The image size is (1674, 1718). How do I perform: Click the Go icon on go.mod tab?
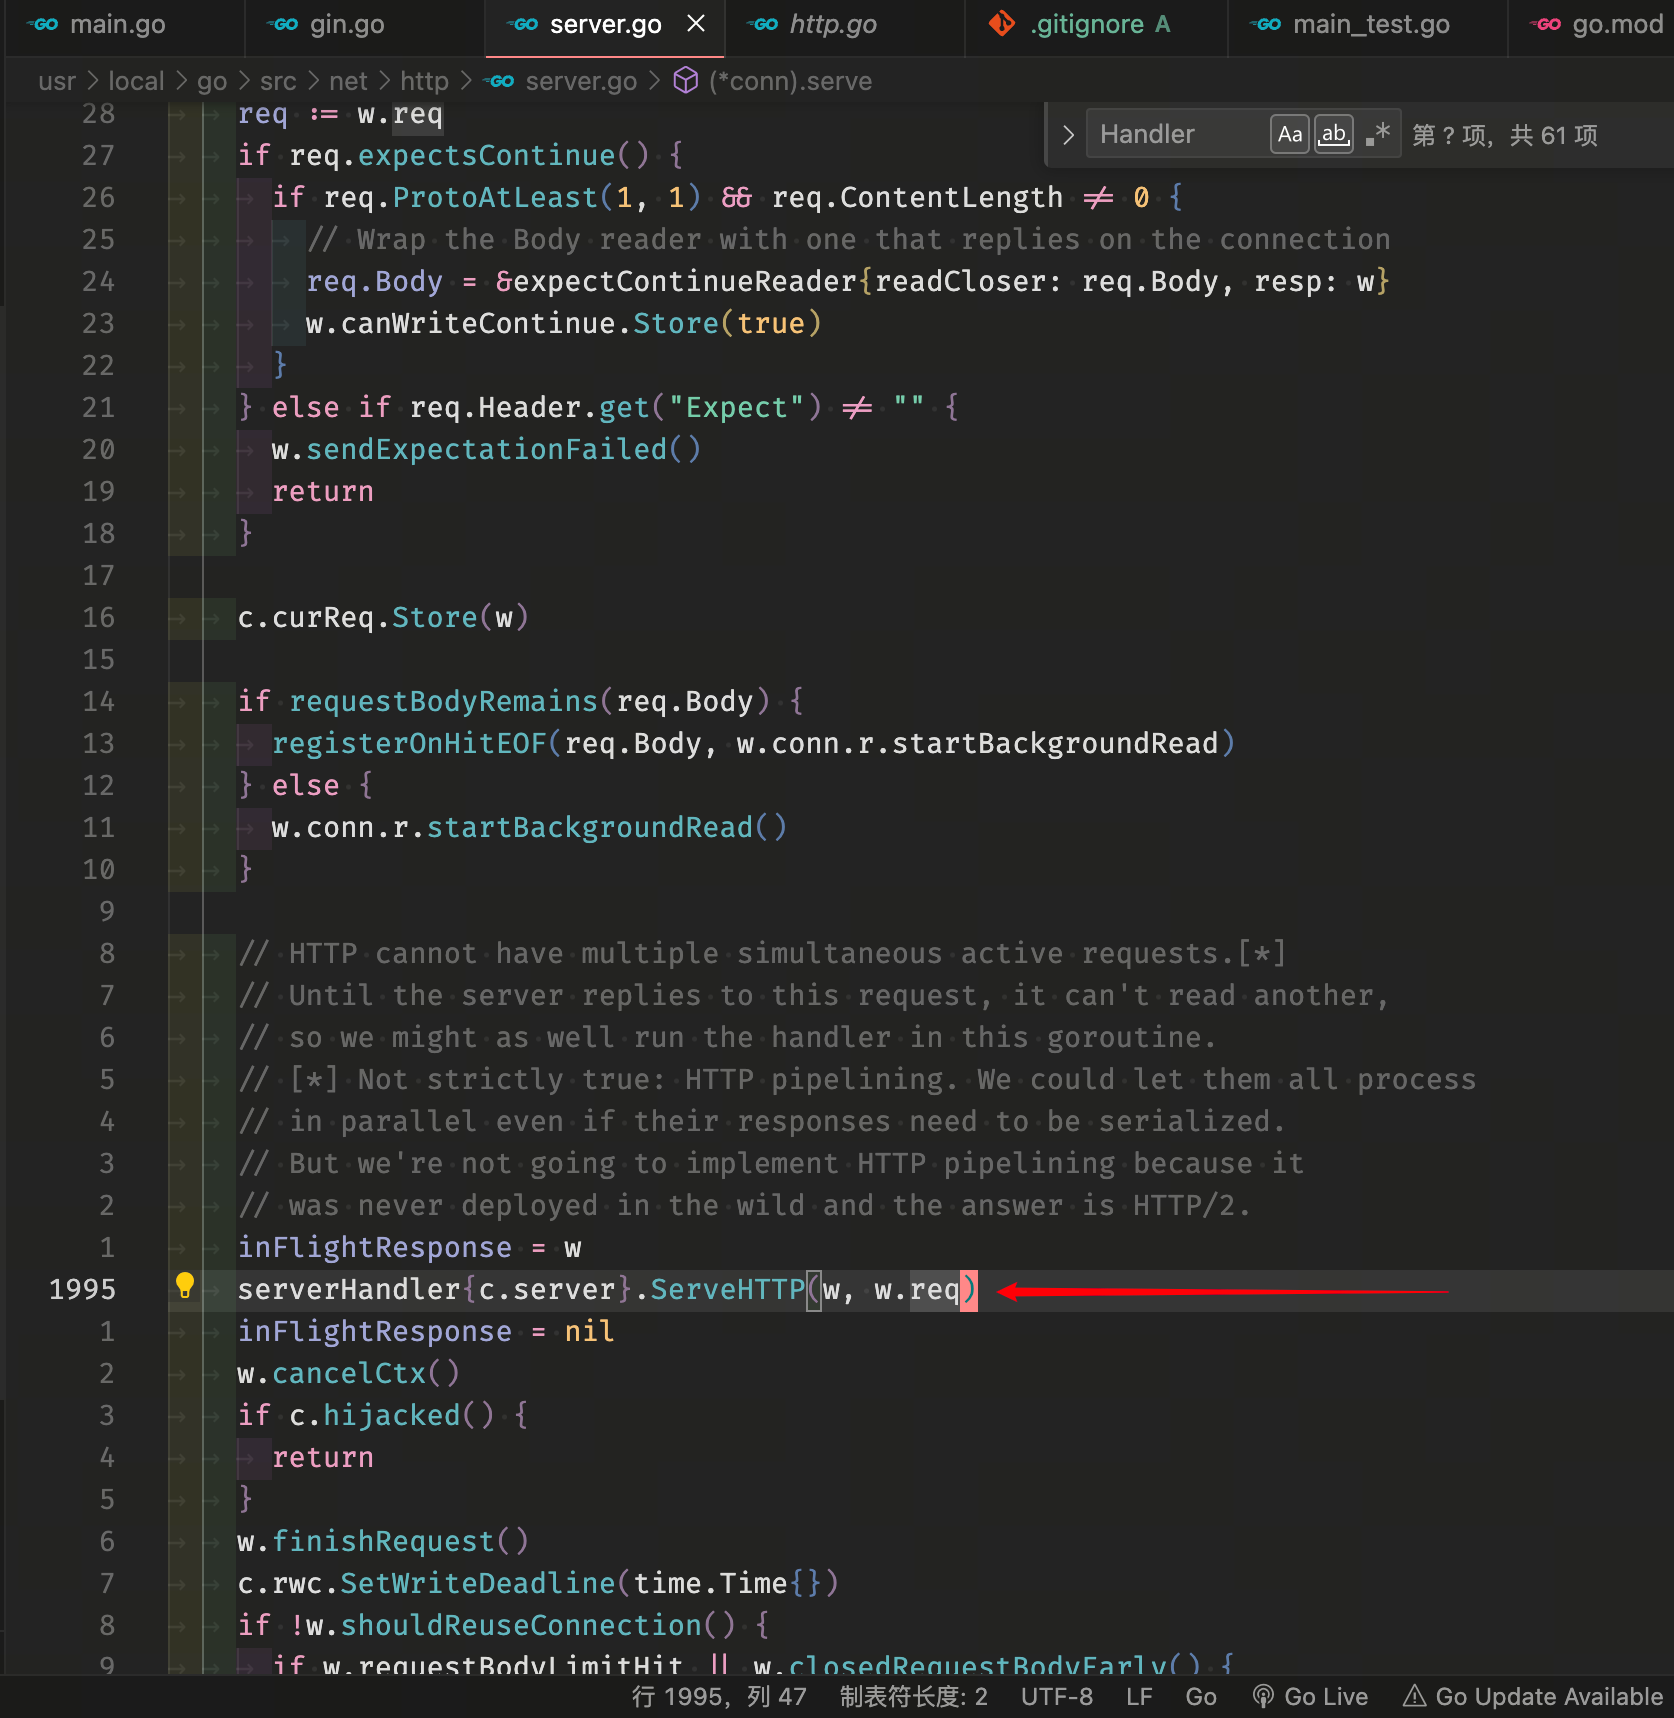pos(1546,25)
